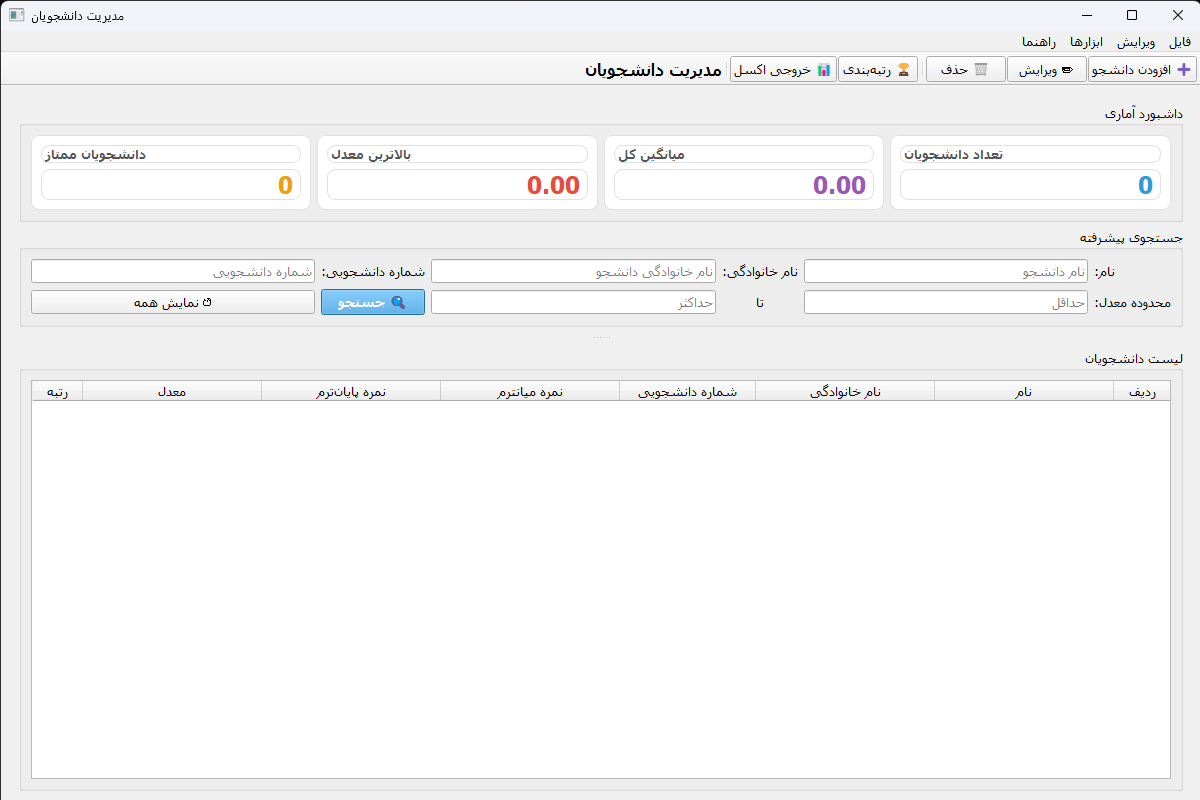Sort by نمره میانترم column header

[530, 392]
